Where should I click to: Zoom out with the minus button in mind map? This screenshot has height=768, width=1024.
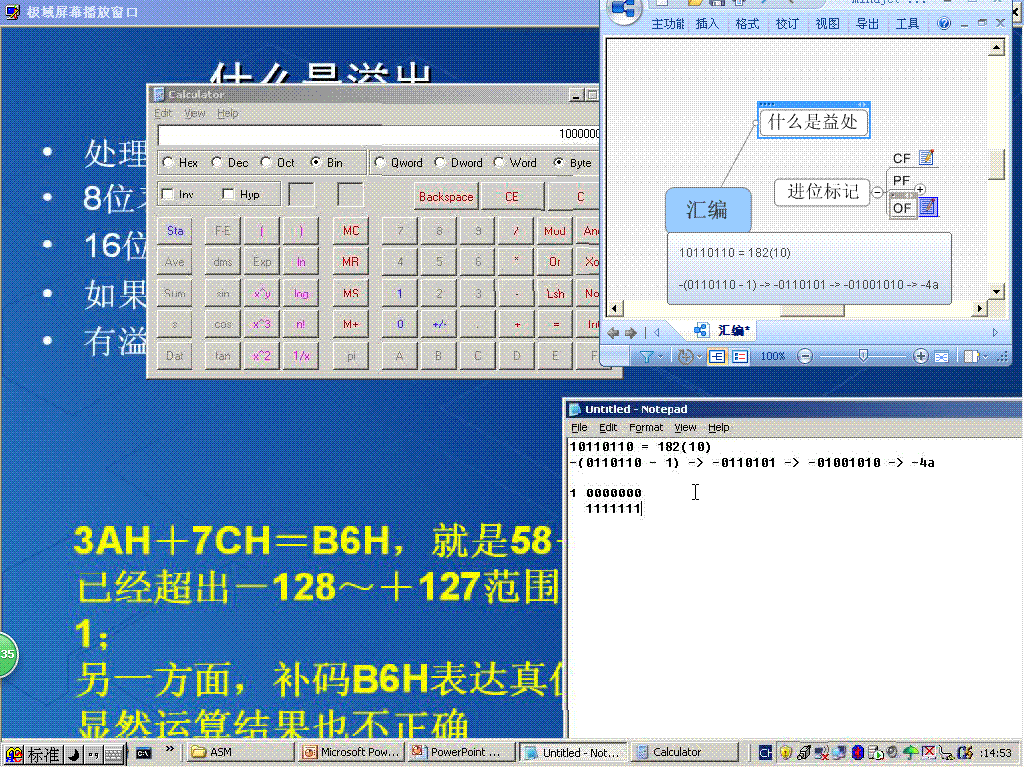pyautogui.click(x=805, y=357)
